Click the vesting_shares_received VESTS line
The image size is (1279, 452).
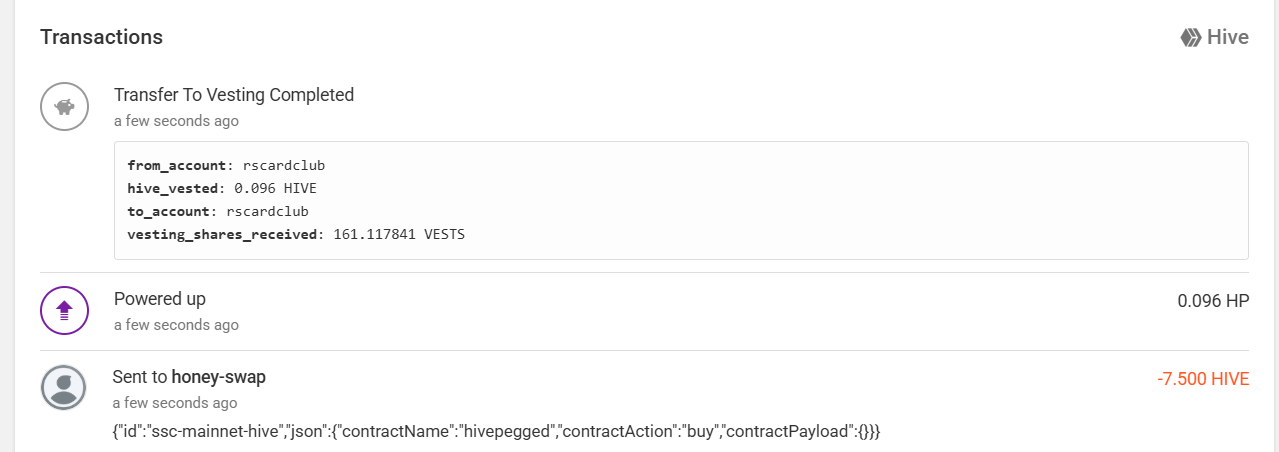pos(296,235)
